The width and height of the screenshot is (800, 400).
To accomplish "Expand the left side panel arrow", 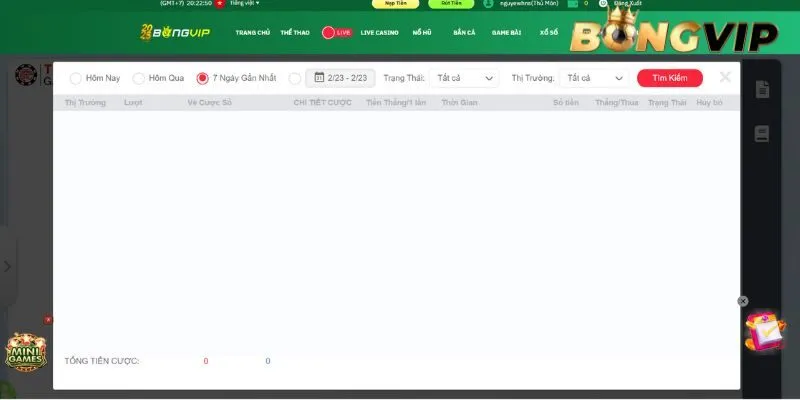I will point(7,266).
